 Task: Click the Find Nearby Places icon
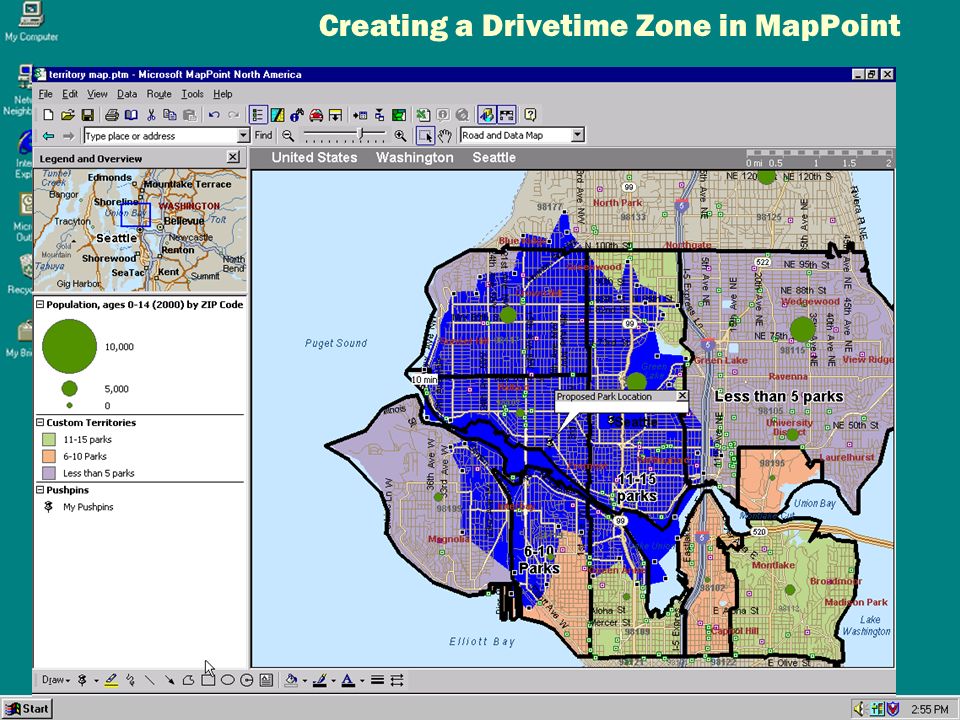click(x=297, y=115)
